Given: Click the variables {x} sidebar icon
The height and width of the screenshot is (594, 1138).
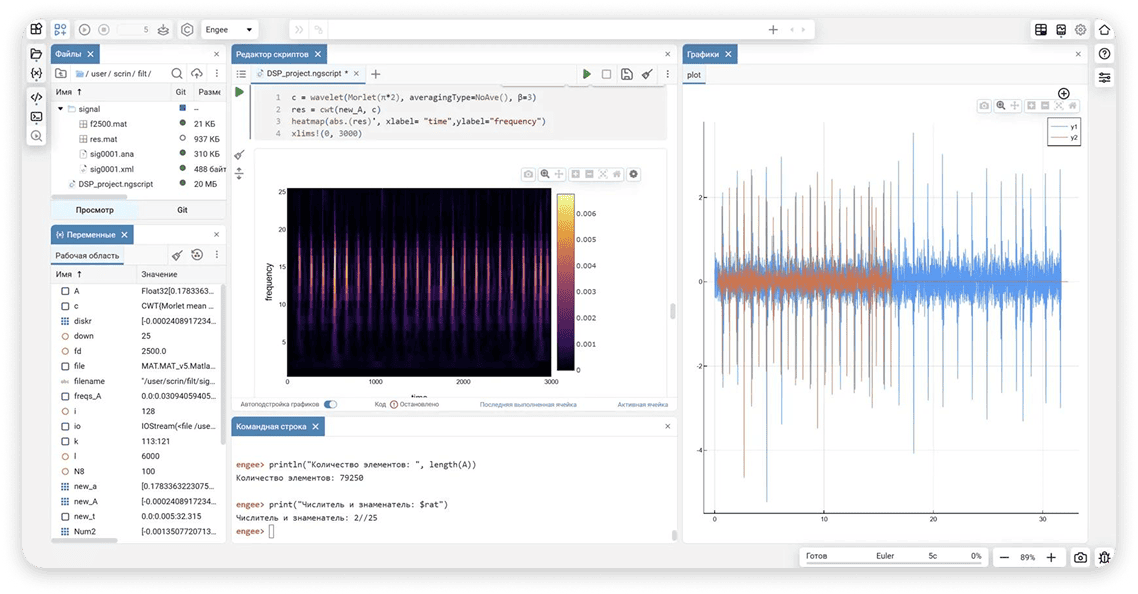Looking at the screenshot, I should coord(37,74).
